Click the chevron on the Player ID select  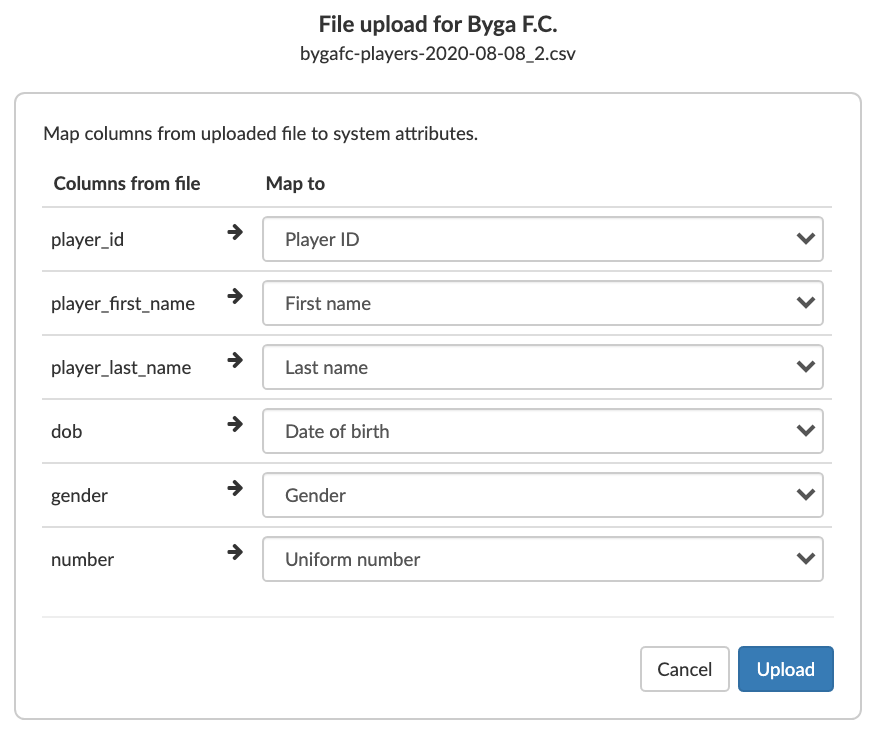coord(806,239)
